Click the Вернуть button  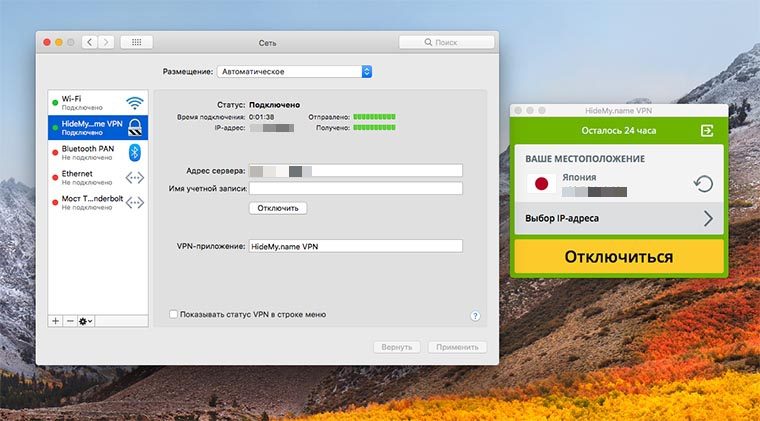click(396, 347)
